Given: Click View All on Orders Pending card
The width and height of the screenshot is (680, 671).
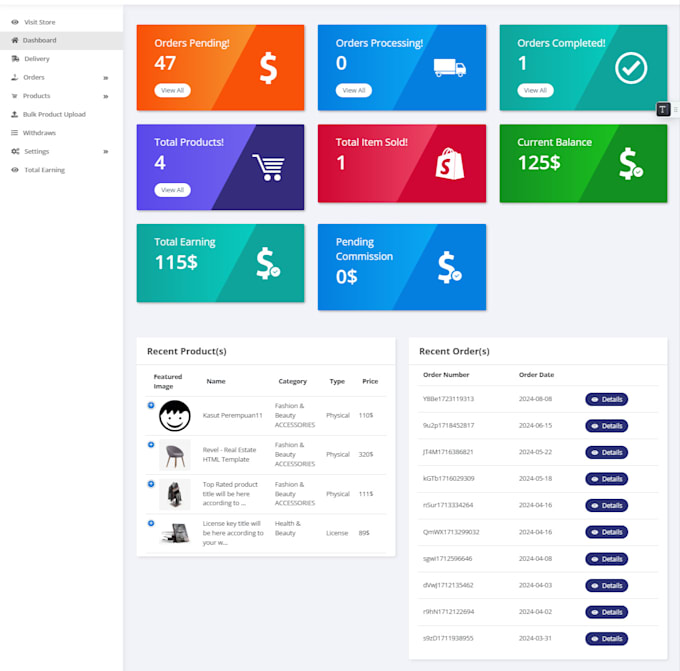Looking at the screenshot, I should pyautogui.click(x=173, y=90).
